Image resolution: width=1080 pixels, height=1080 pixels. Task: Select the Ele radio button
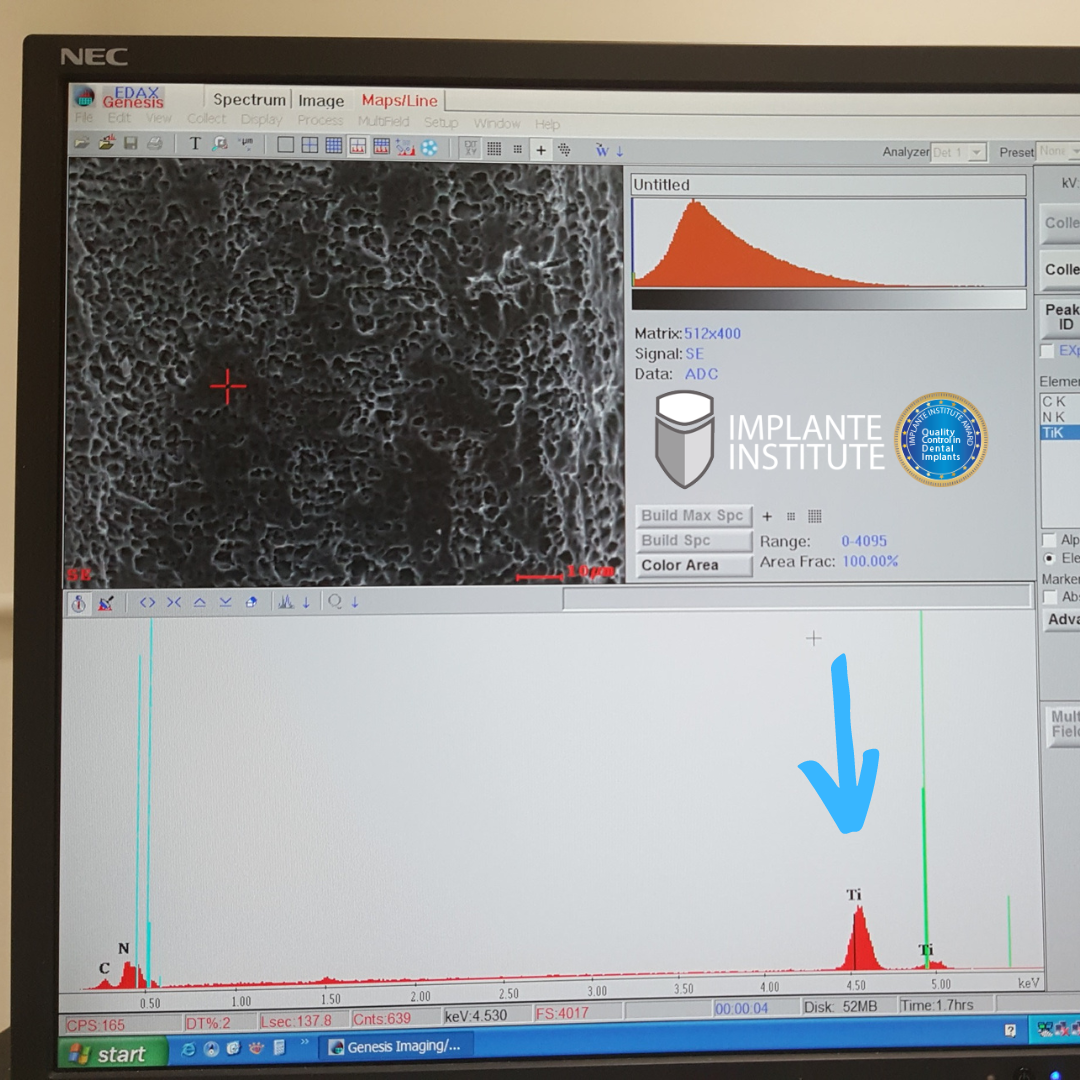click(x=1049, y=558)
